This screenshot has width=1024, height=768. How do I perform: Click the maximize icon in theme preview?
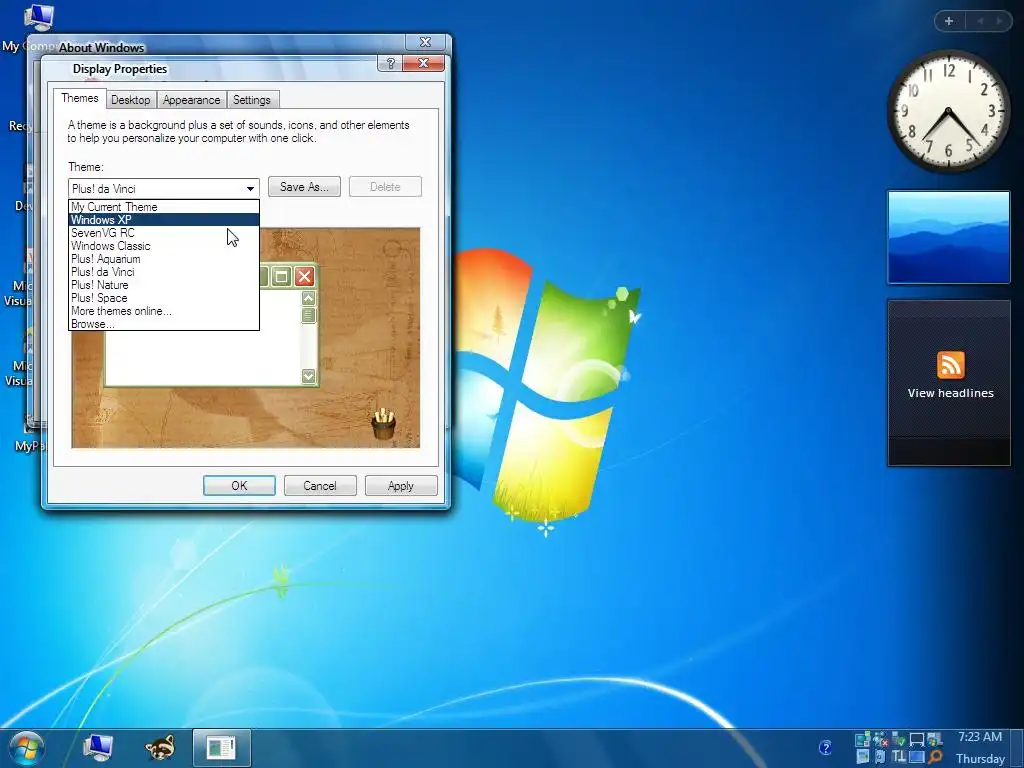click(281, 277)
